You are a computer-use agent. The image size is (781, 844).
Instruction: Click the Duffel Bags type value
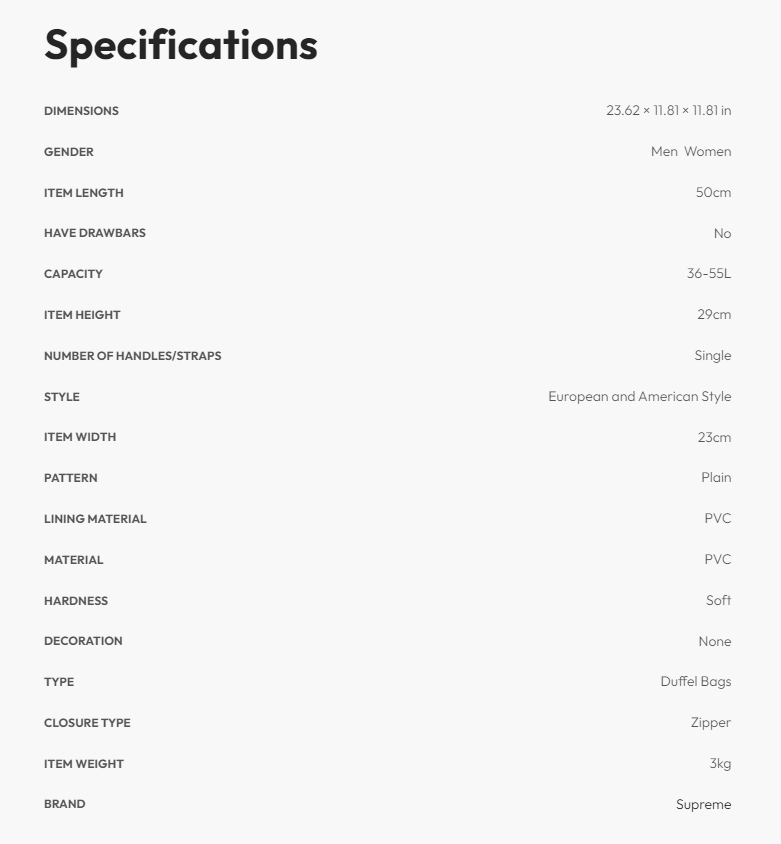[x=695, y=682]
